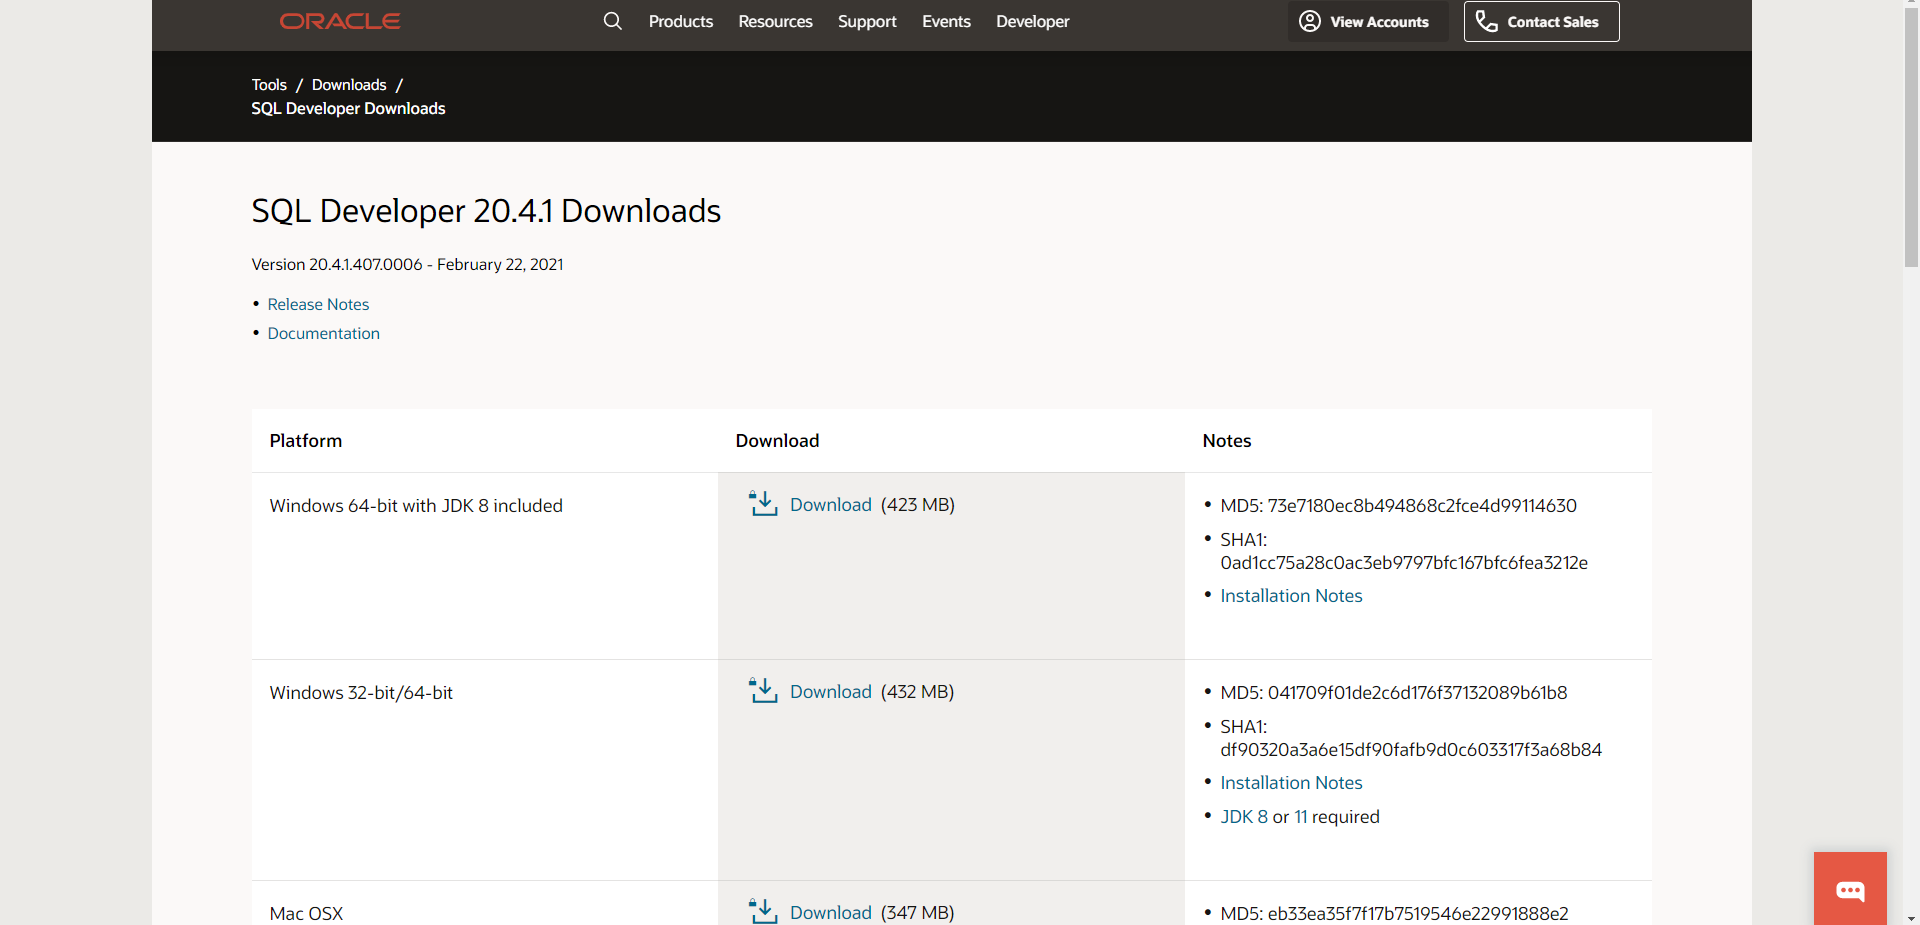Viewport: 1920px width, 925px height.
Task: Click the SQL Developer Downloads breadcrumb title
Action: (x=348, y=108)
